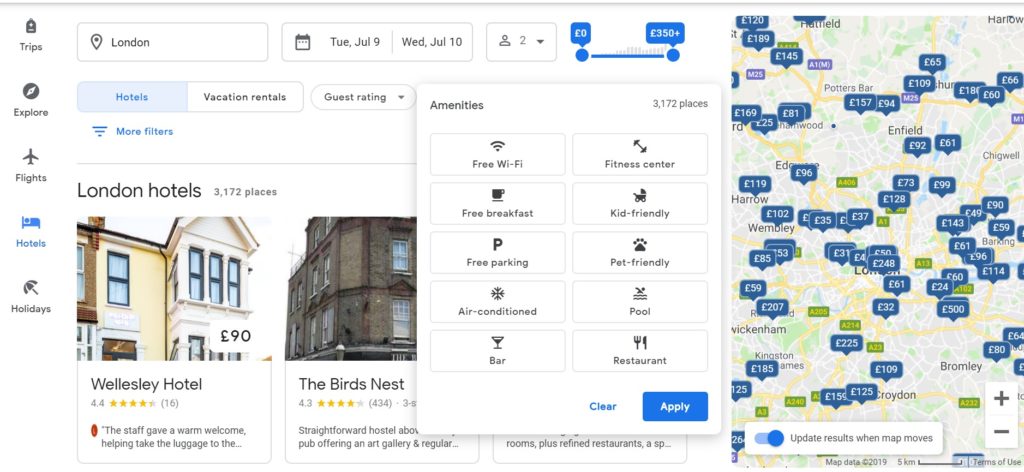Click Terms of Use on the map

pos(997,462)
